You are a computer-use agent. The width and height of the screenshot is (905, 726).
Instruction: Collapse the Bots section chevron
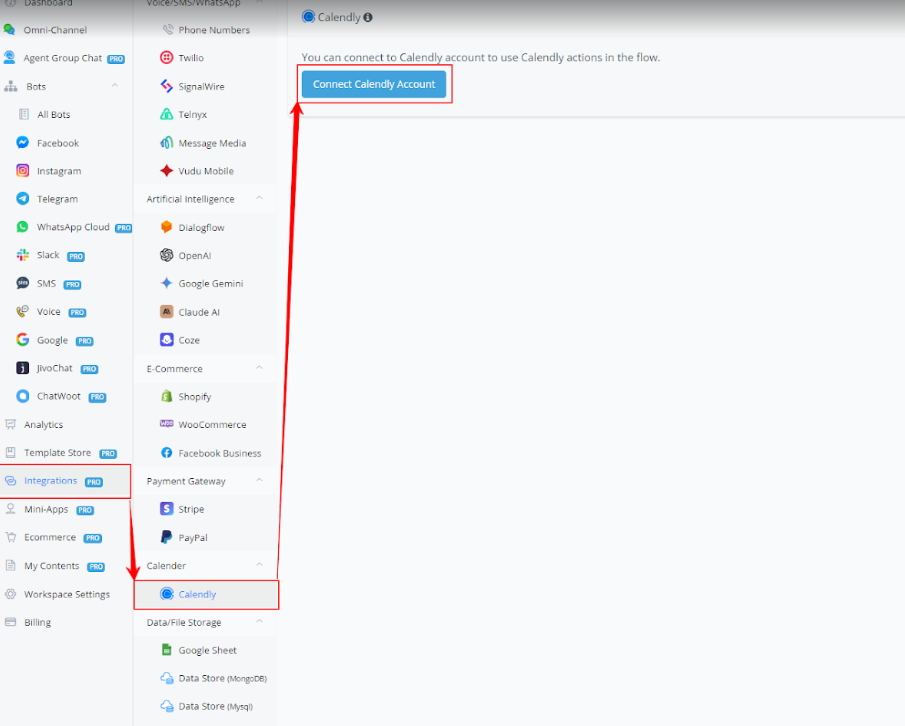(116, 86)
